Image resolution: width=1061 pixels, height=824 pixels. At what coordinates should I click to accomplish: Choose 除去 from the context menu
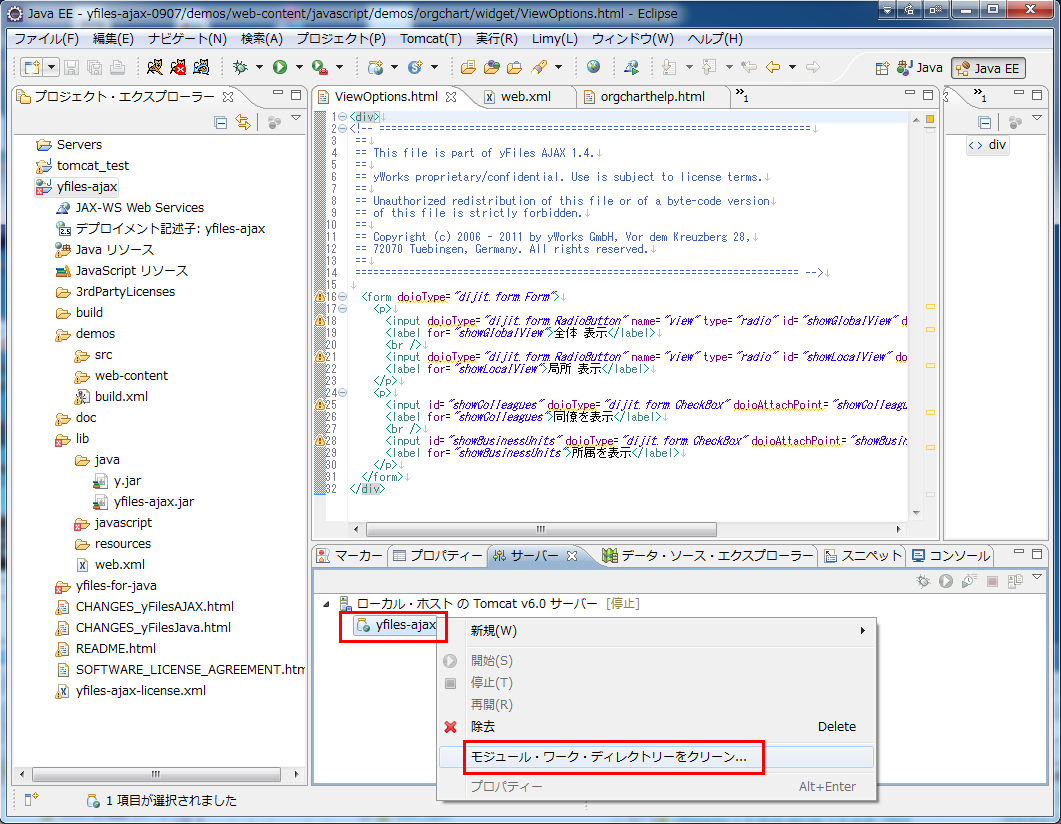pos(483,727)
